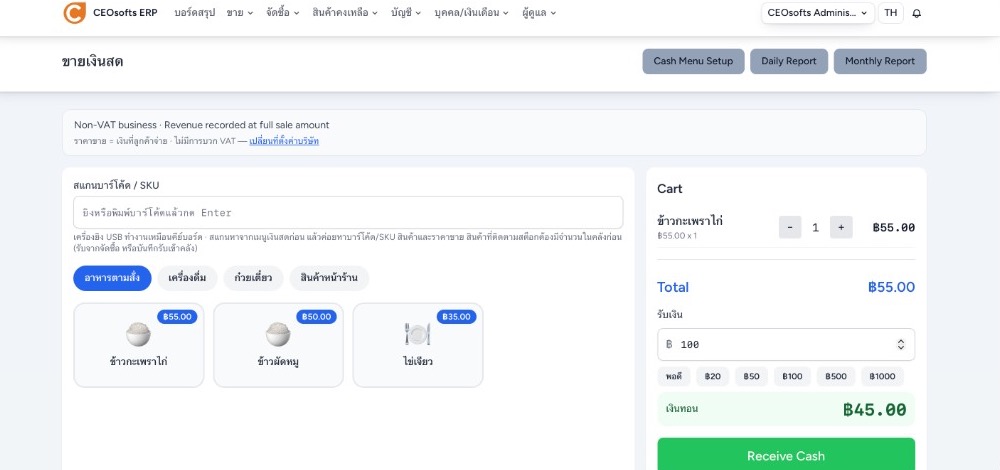Select the ก๋วยเตี๋ยว category tab
The width and height of the screenshot is (1000, 470).
click(253, 278)
